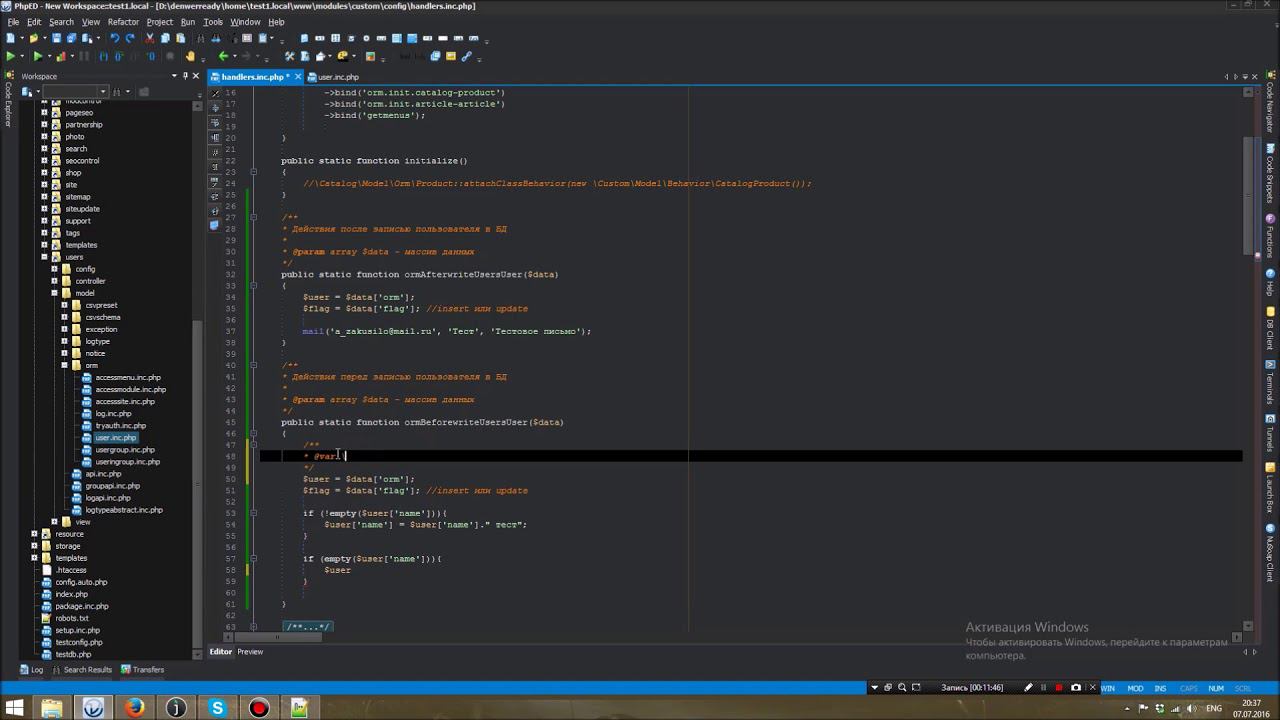This screenshot has width=1280, height=720.
Task: Click the Cut scissors icon
Action: [150, 38]
